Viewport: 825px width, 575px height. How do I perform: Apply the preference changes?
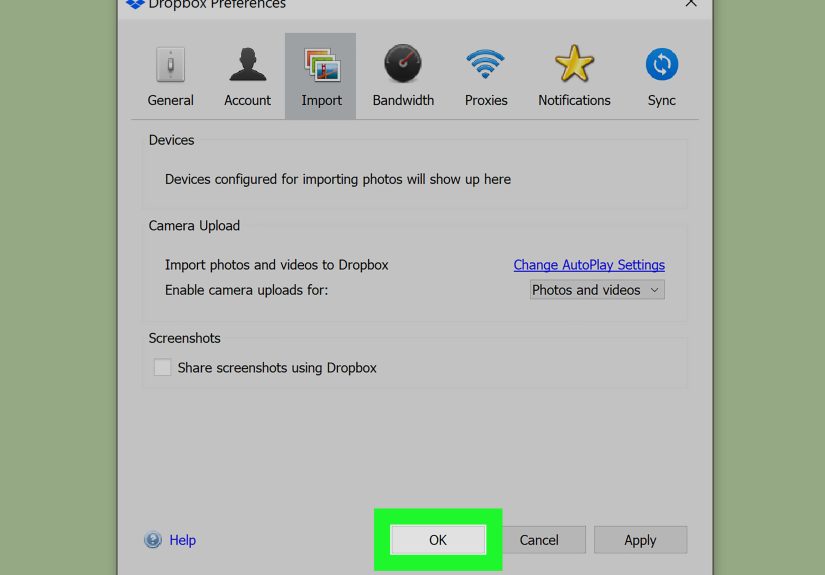(x=640, y=540)
